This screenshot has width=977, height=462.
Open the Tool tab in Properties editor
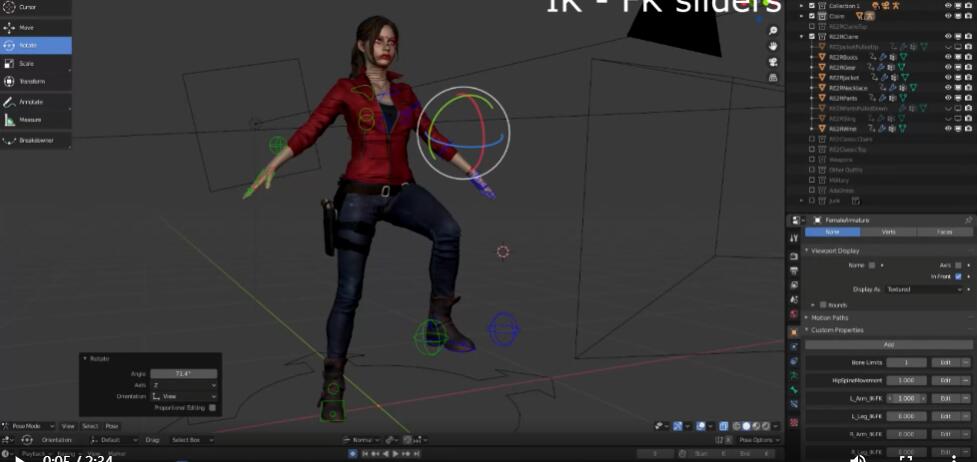pyautogui.click(x=794, y=238)
